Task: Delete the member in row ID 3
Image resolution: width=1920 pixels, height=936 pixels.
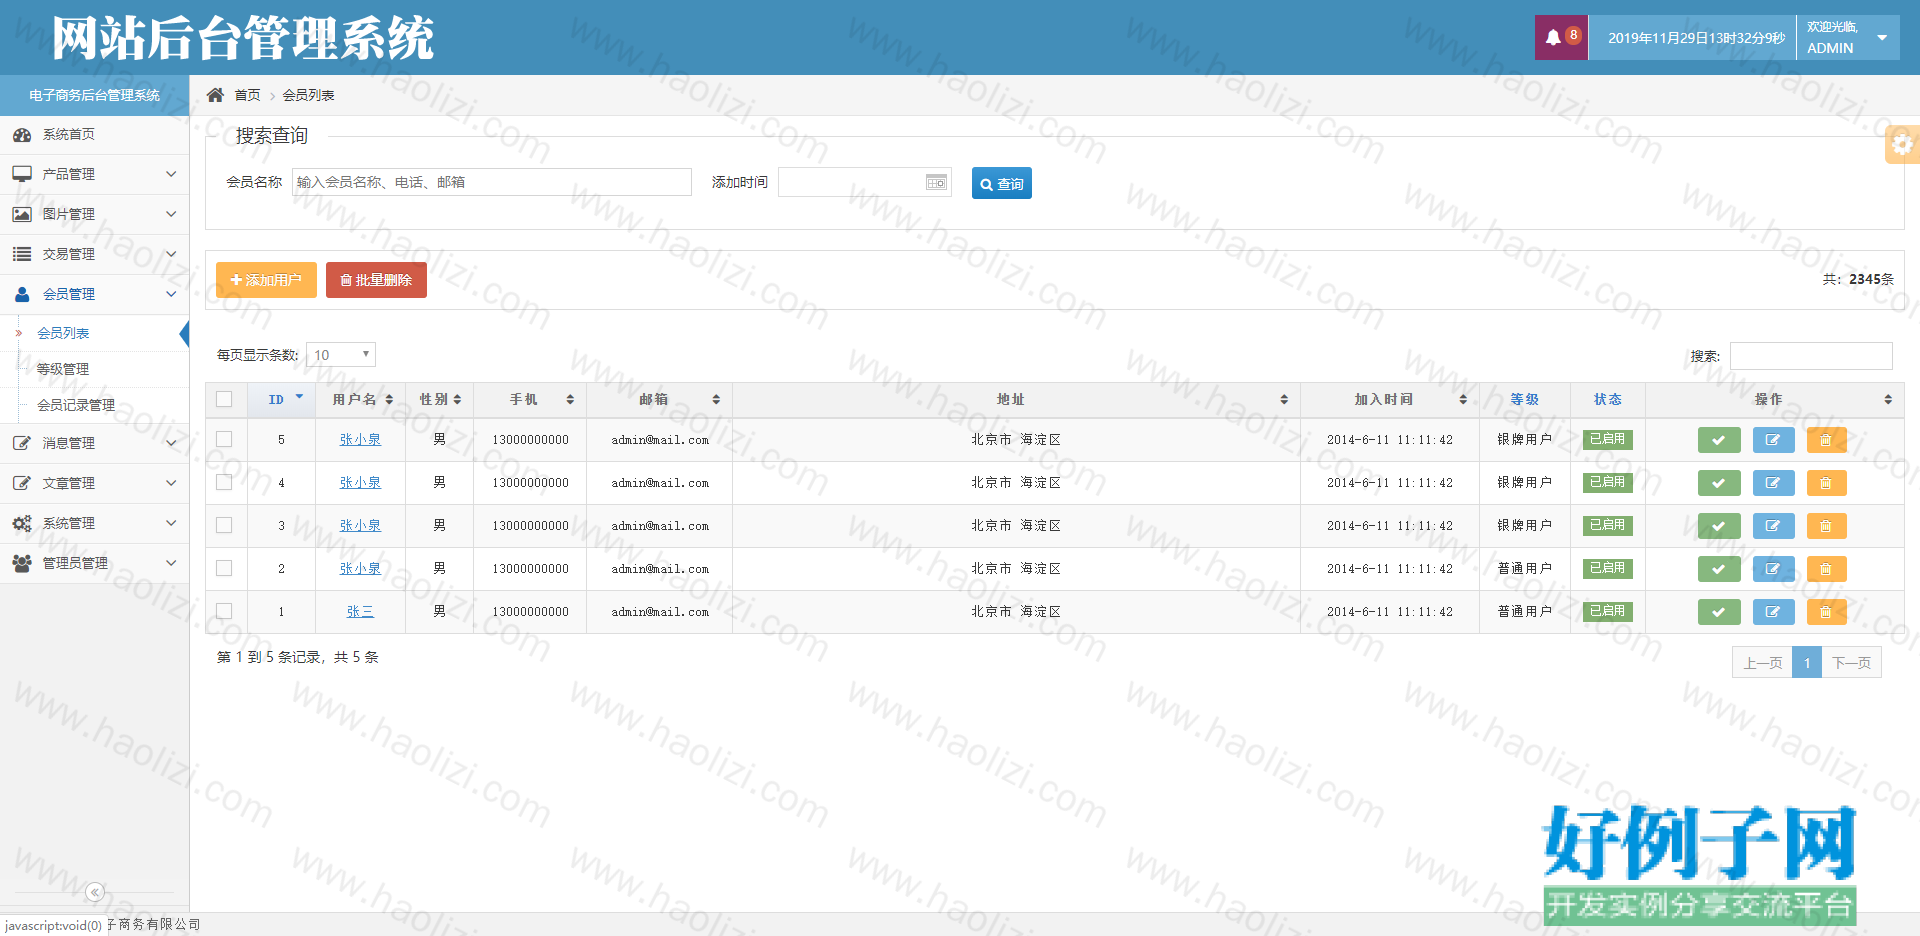Action: coord(1826,526)
